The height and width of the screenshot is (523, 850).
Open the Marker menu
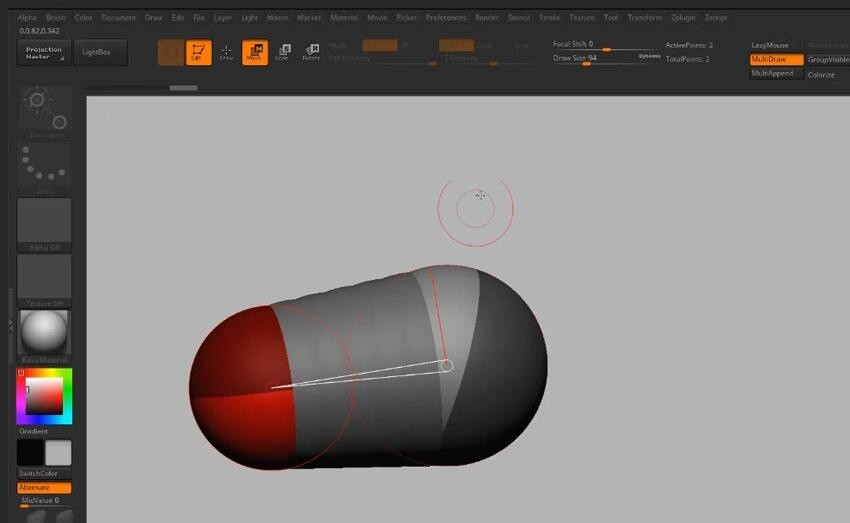[x=309, y=18]
